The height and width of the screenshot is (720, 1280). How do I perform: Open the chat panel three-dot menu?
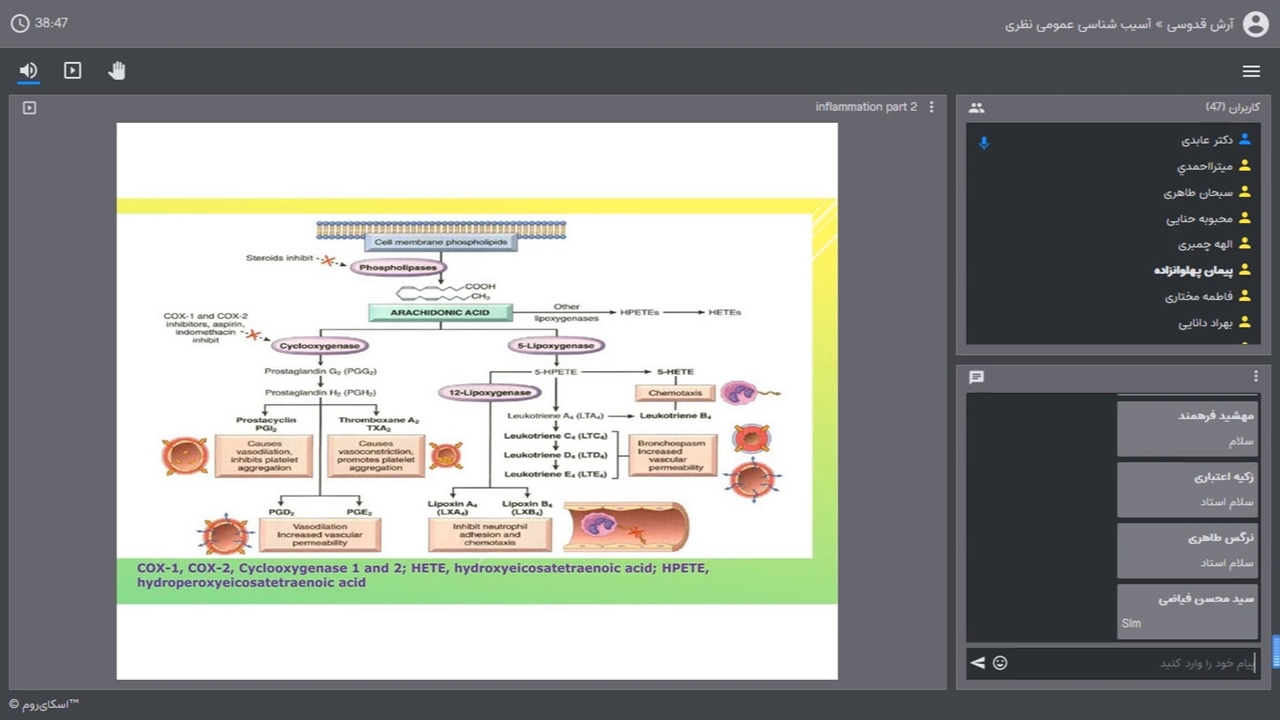coord(1256,377)
